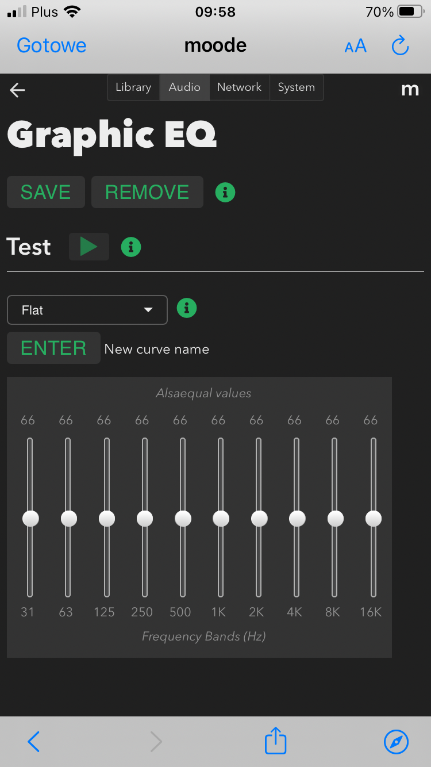The height and width of the screenshot is (767, 431).
Task: Switch to the Library tab
Action: click(133, 88)
